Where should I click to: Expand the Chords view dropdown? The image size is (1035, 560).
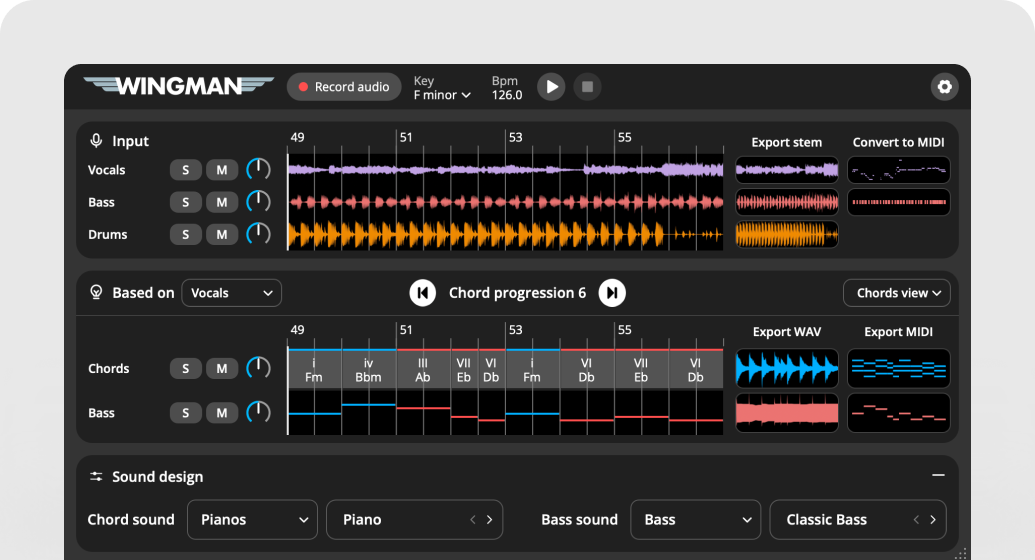pyautogui.click(x=897, y=293)
